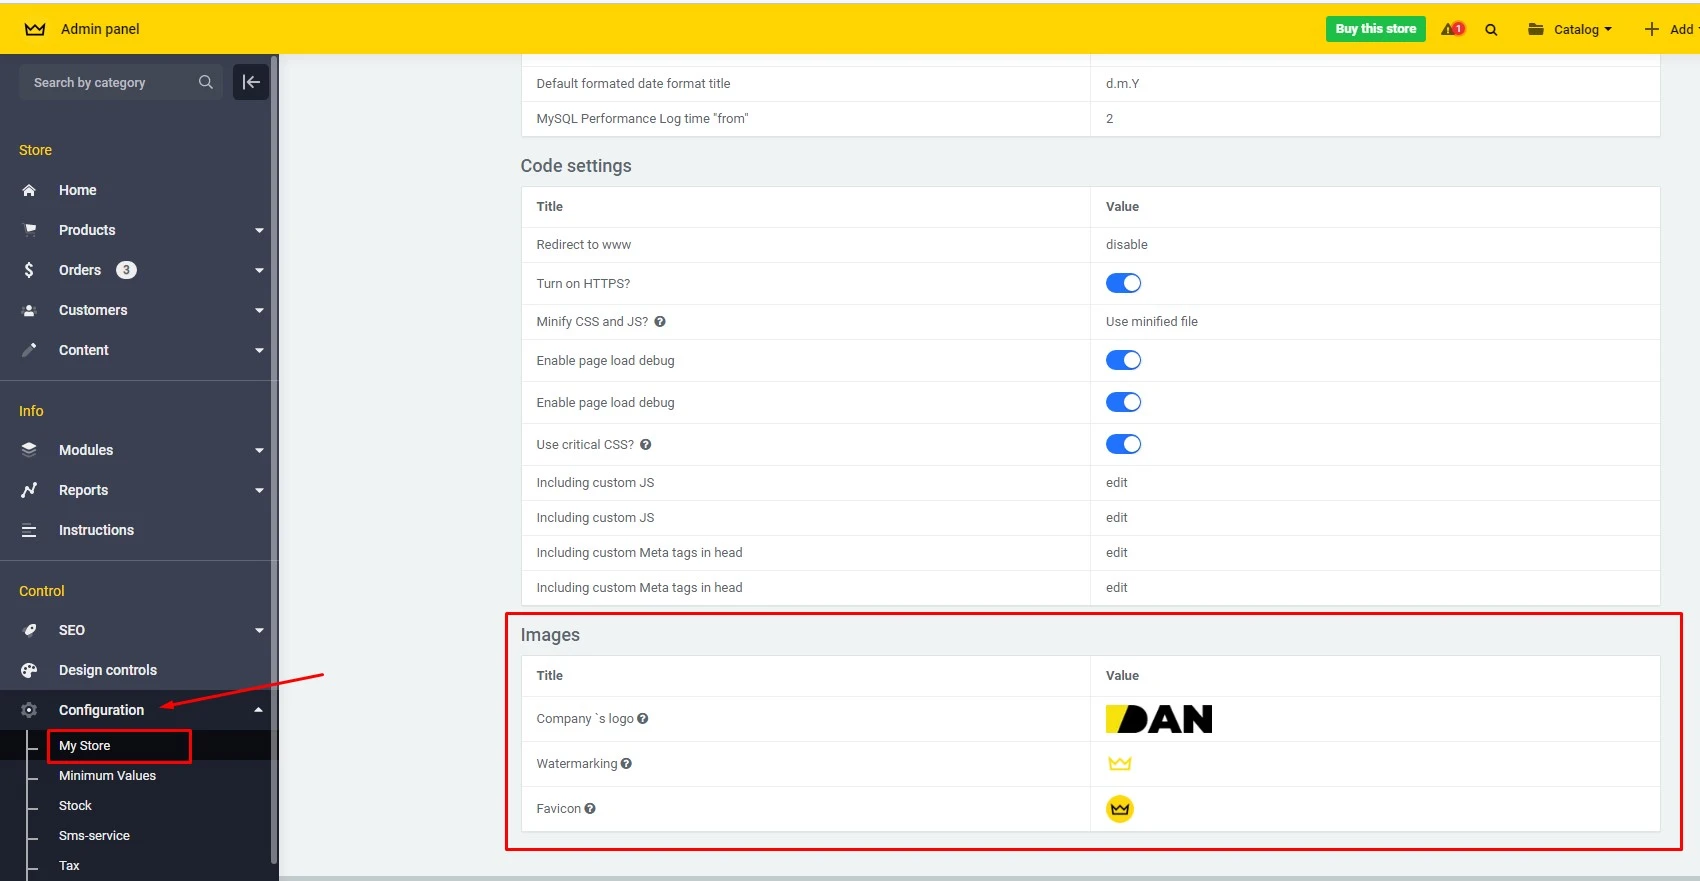Open the Catalog dropdown in top bar
This screenshot has height=881, width=1700.
click(x=1570, y=29)
